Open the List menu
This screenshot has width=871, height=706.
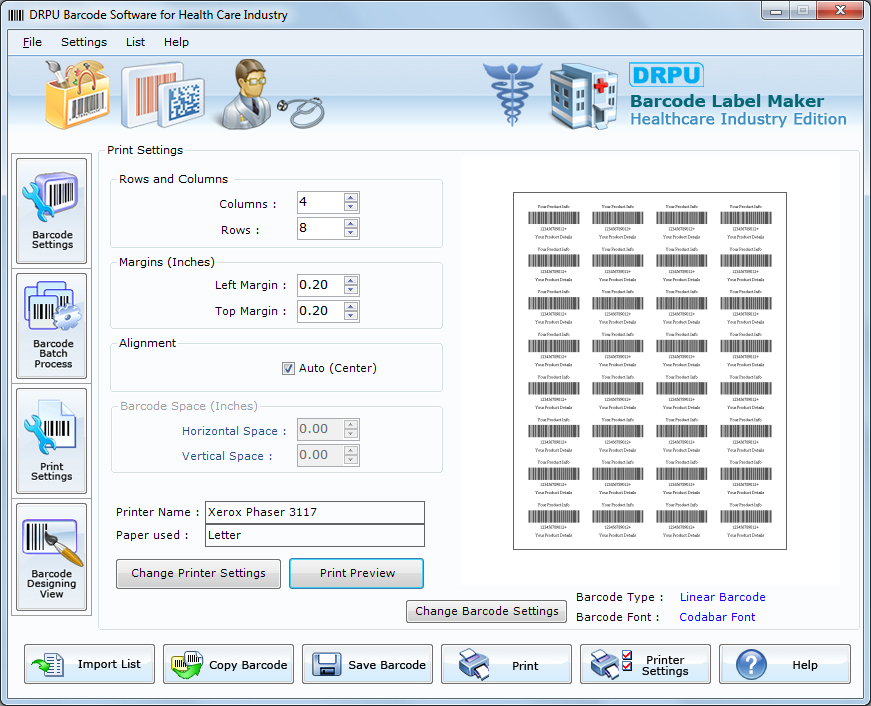tap(135, 42)
